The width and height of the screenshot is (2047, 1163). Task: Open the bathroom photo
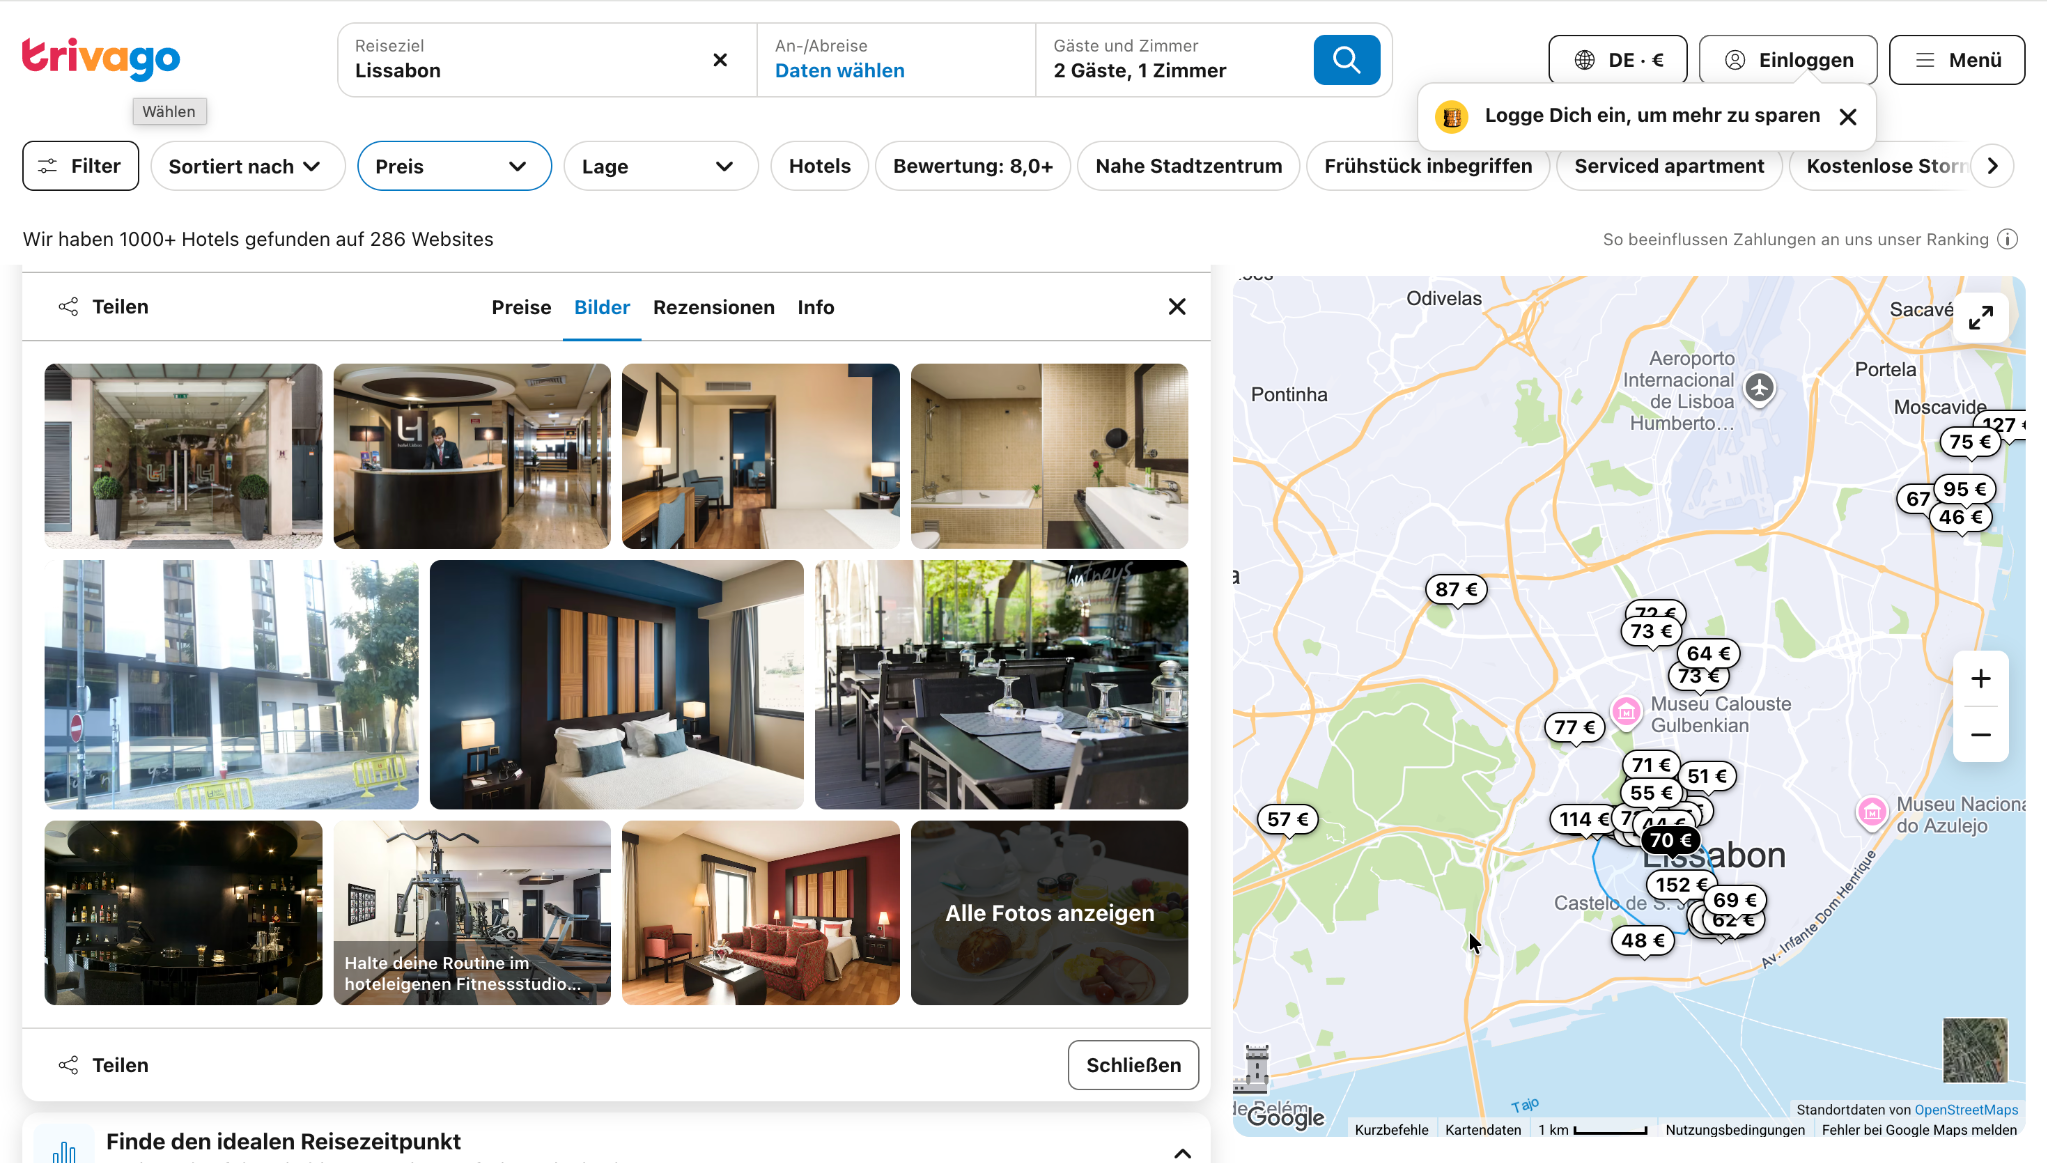[x=1049, y=456]
